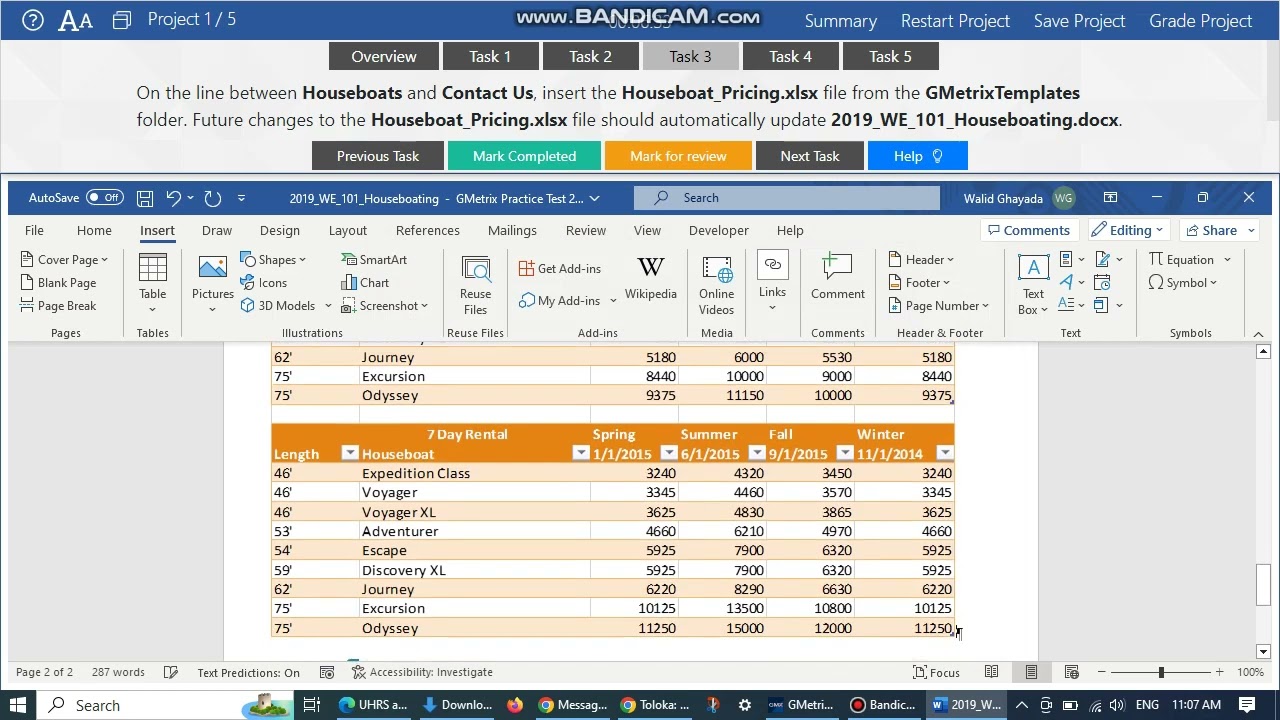The width and height of the screenshot is (1280, 720).
Task: Expand Page Number dropdown
Action: (x=985, y=306)
